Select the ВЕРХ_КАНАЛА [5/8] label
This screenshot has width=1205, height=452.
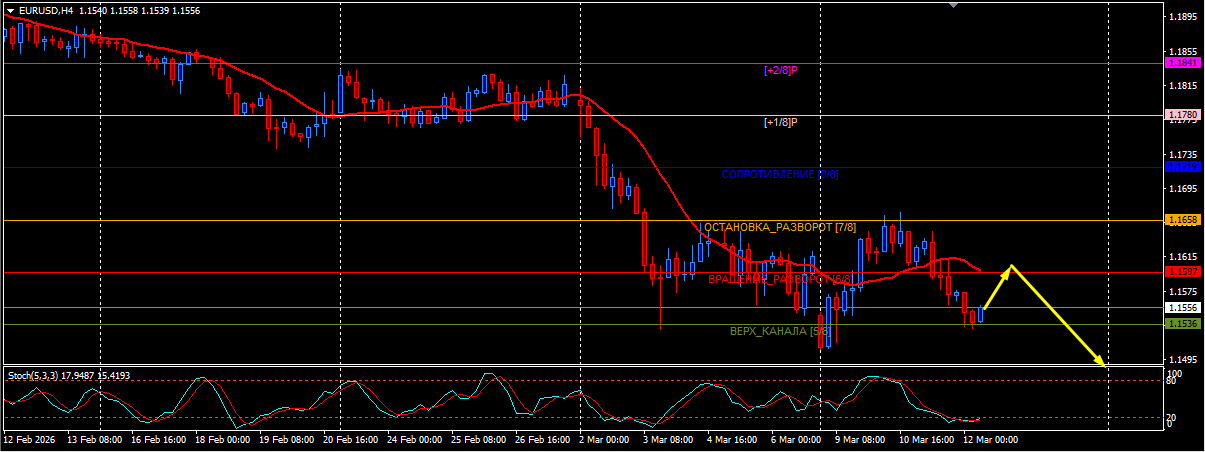tap(780, 331)
